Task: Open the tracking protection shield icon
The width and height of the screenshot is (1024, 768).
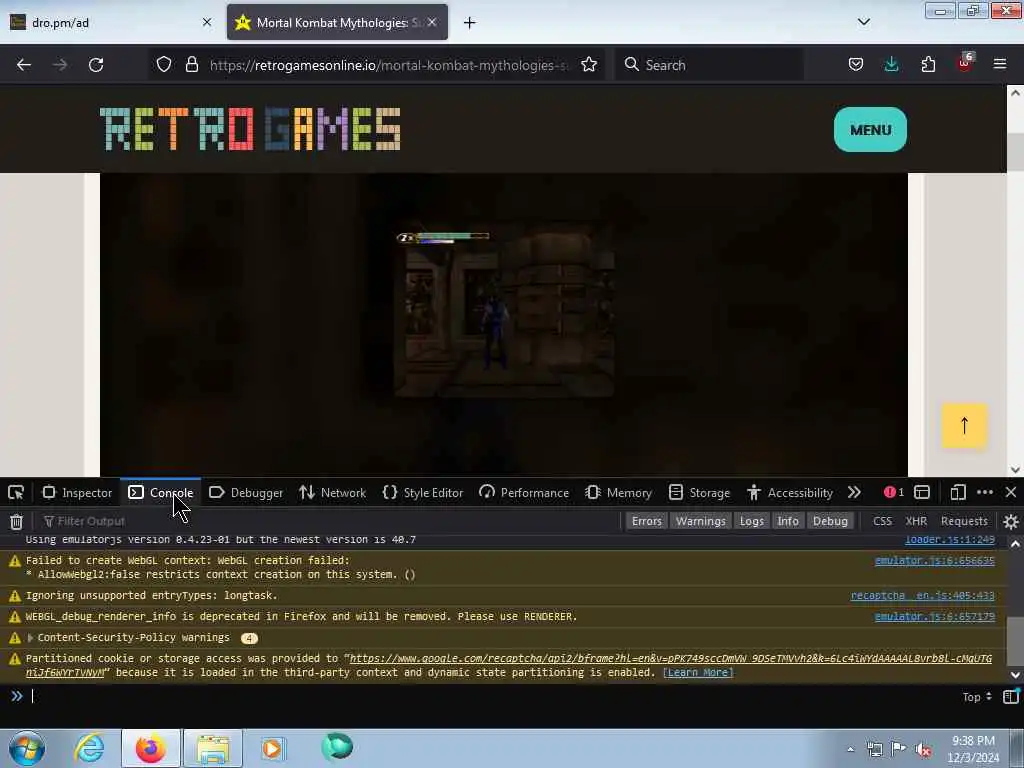Action: [x=164, y=64]
